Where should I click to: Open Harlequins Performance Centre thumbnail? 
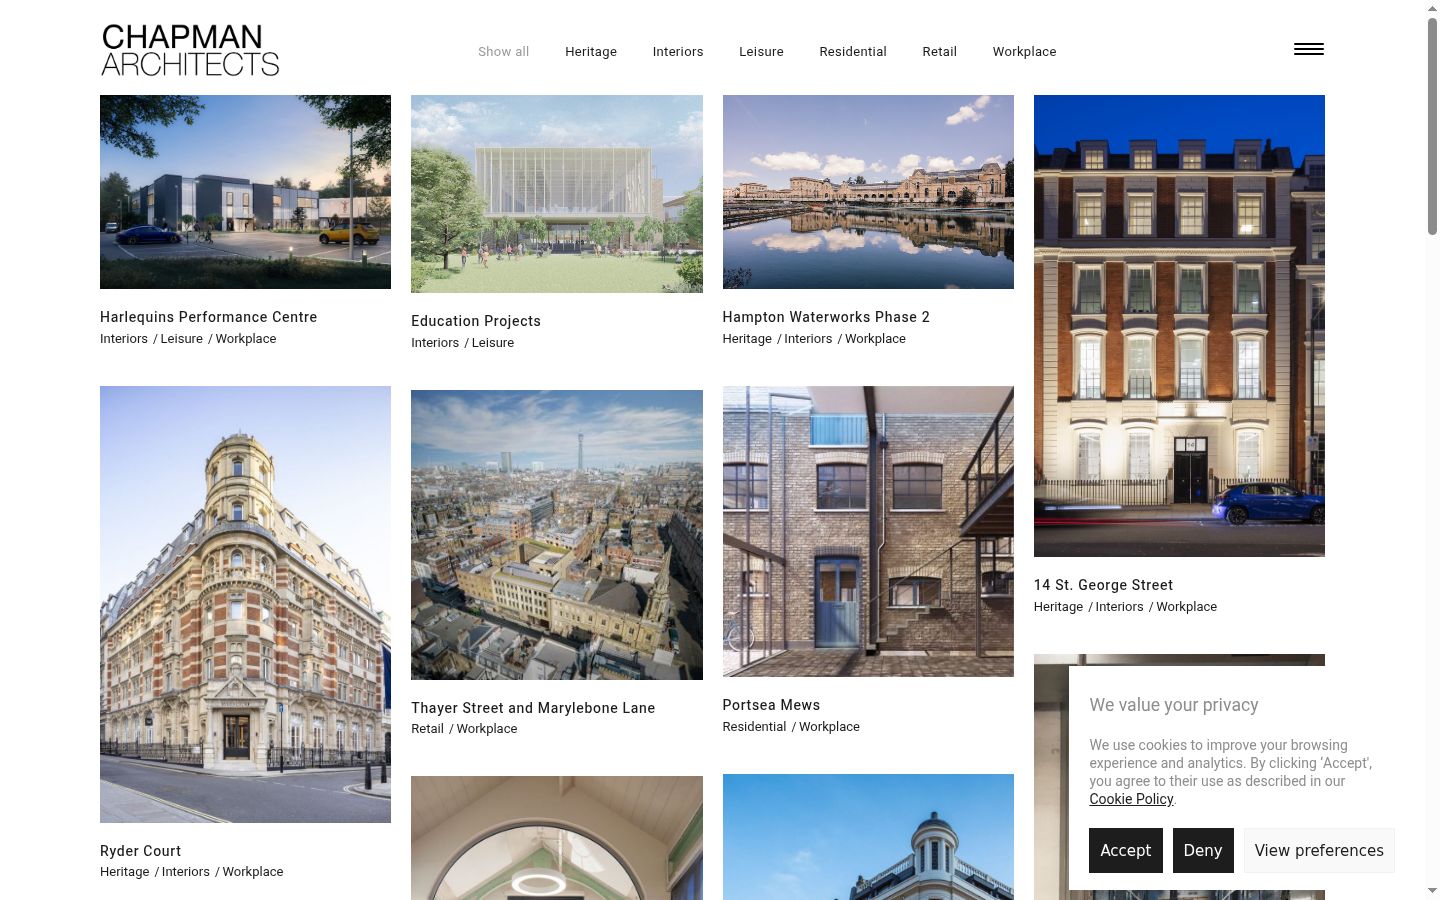pos(245,192)
